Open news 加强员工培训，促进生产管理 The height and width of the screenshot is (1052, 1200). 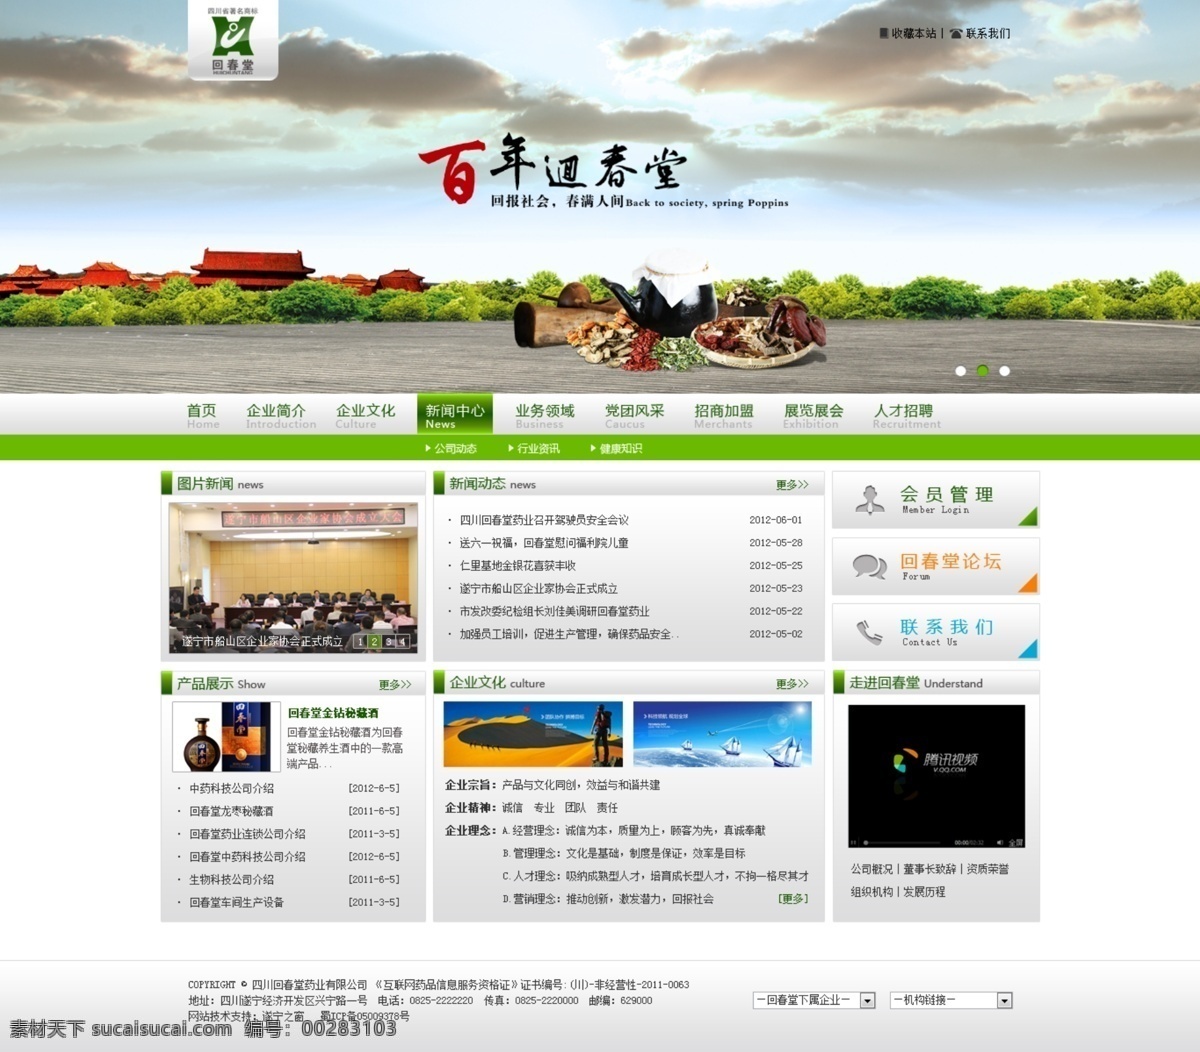[569, 634]
